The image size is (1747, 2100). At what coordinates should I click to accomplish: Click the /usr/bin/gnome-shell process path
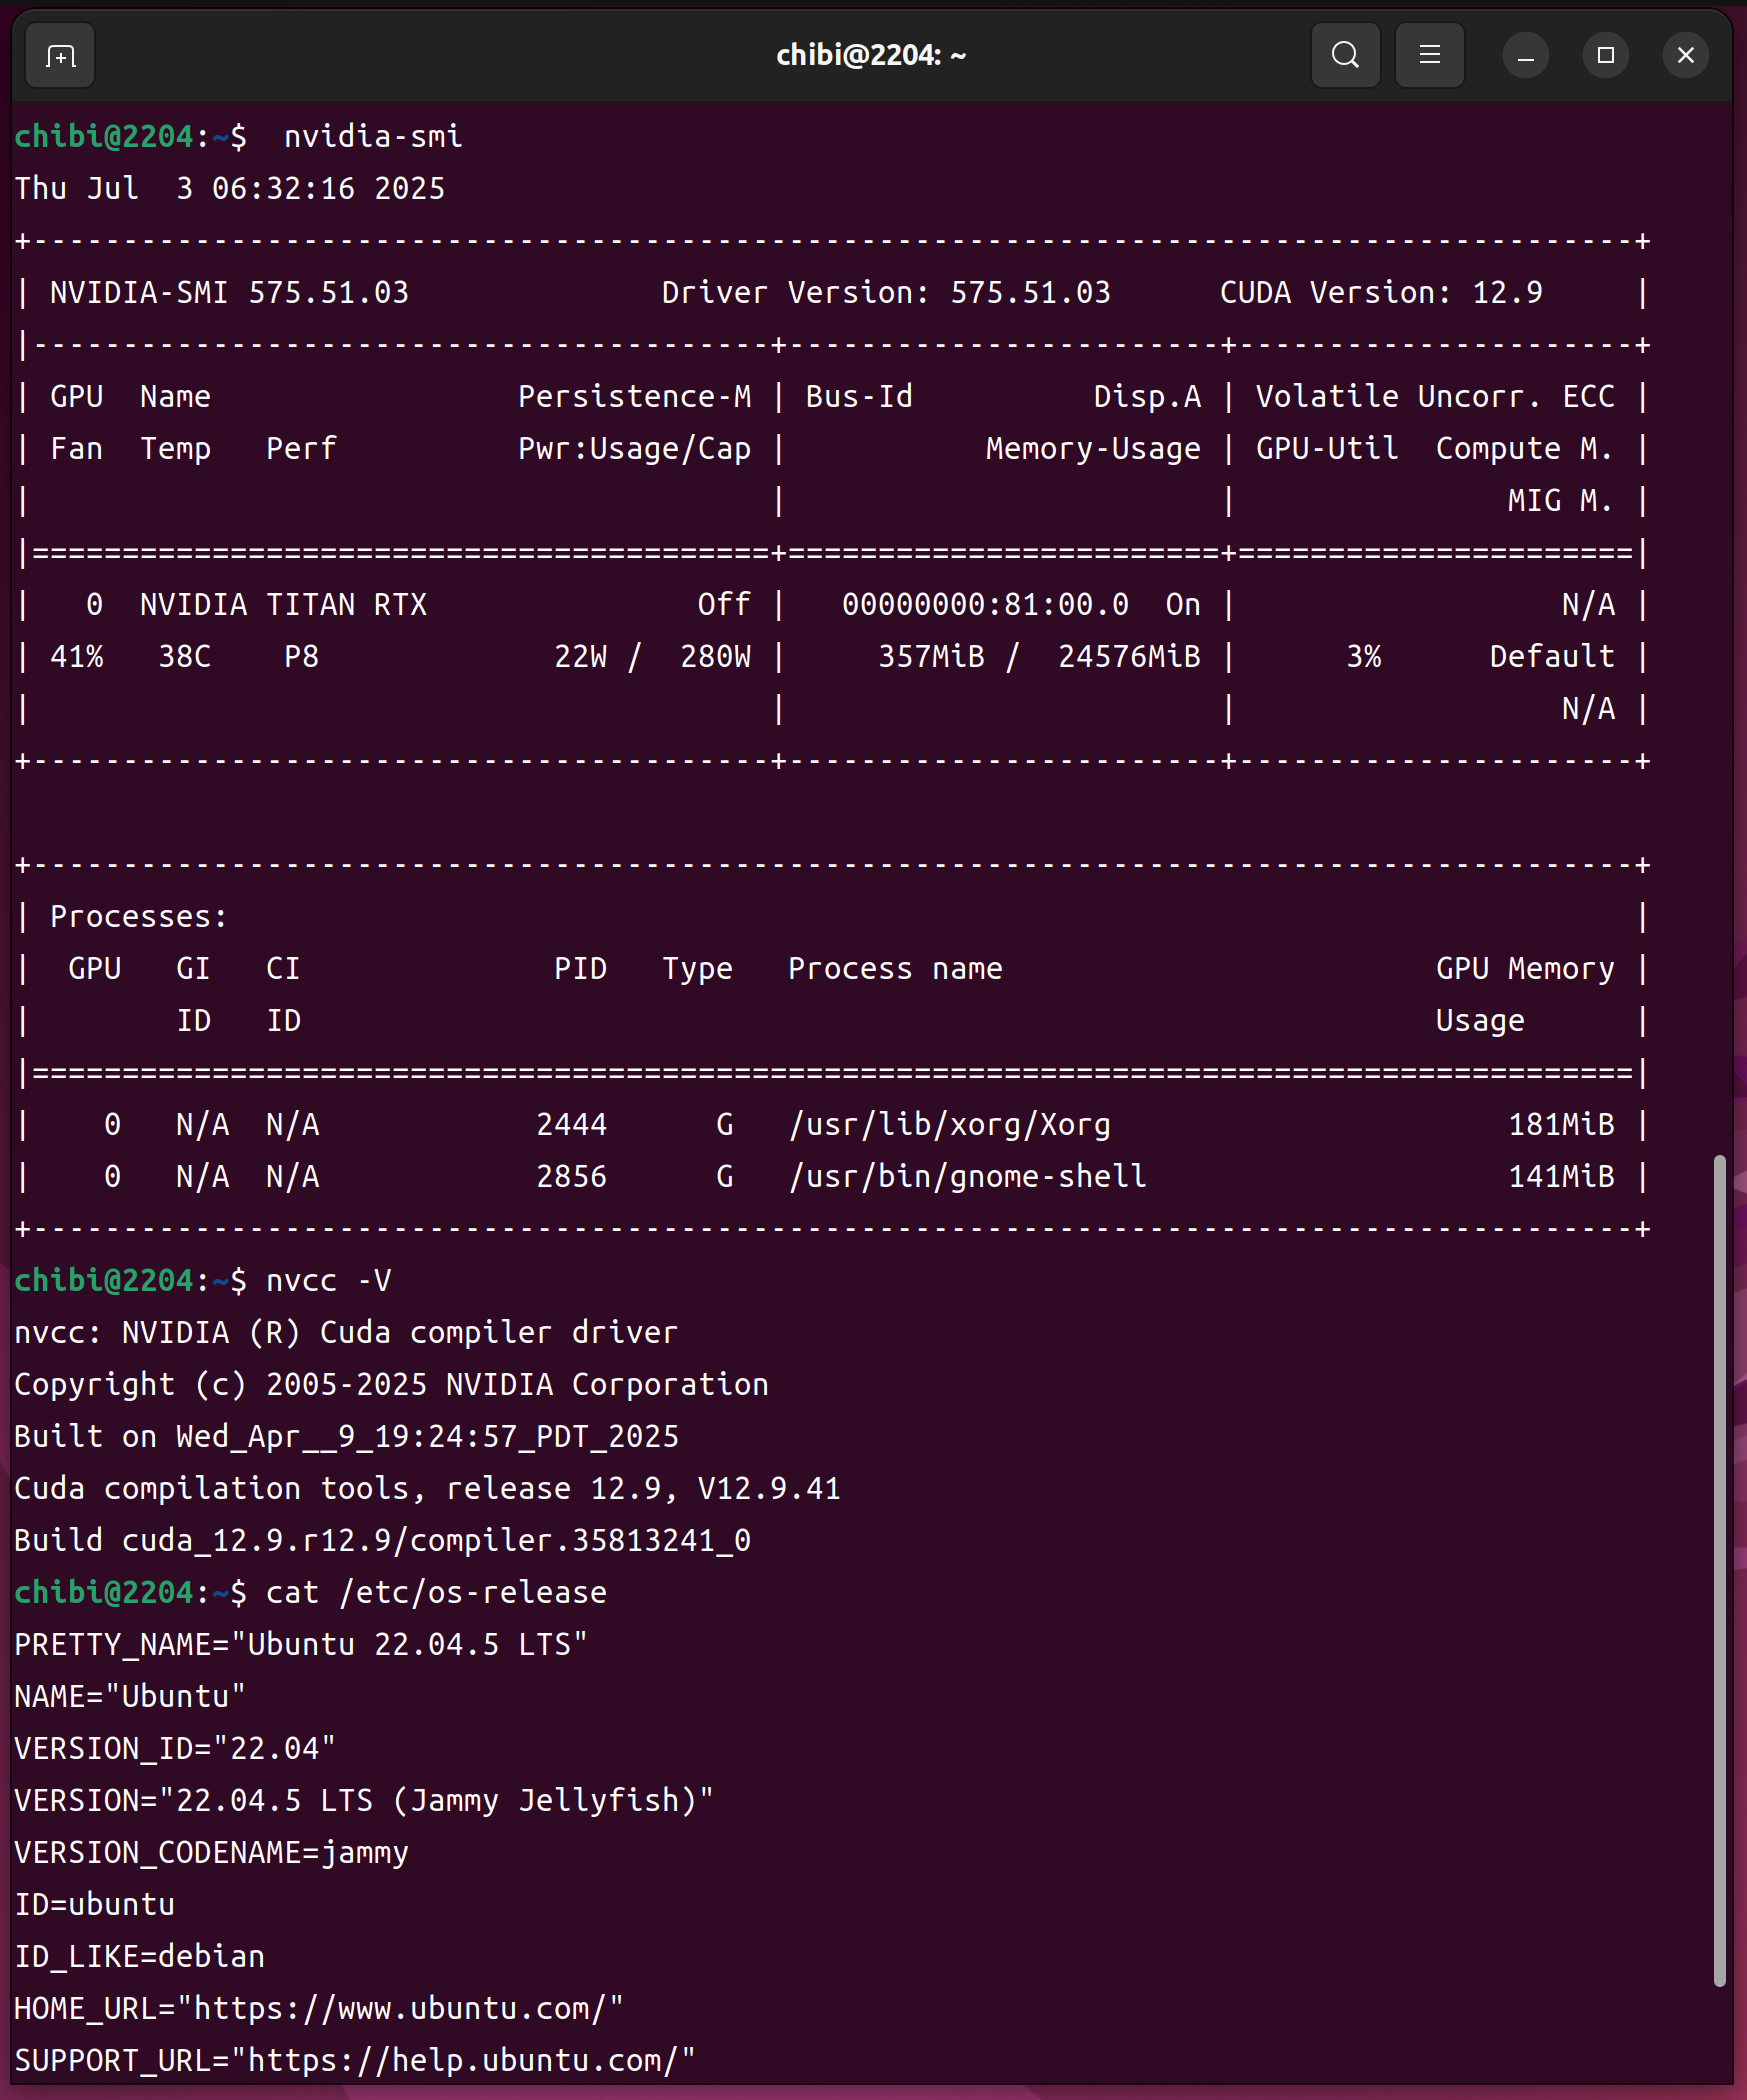(967, 1177)
